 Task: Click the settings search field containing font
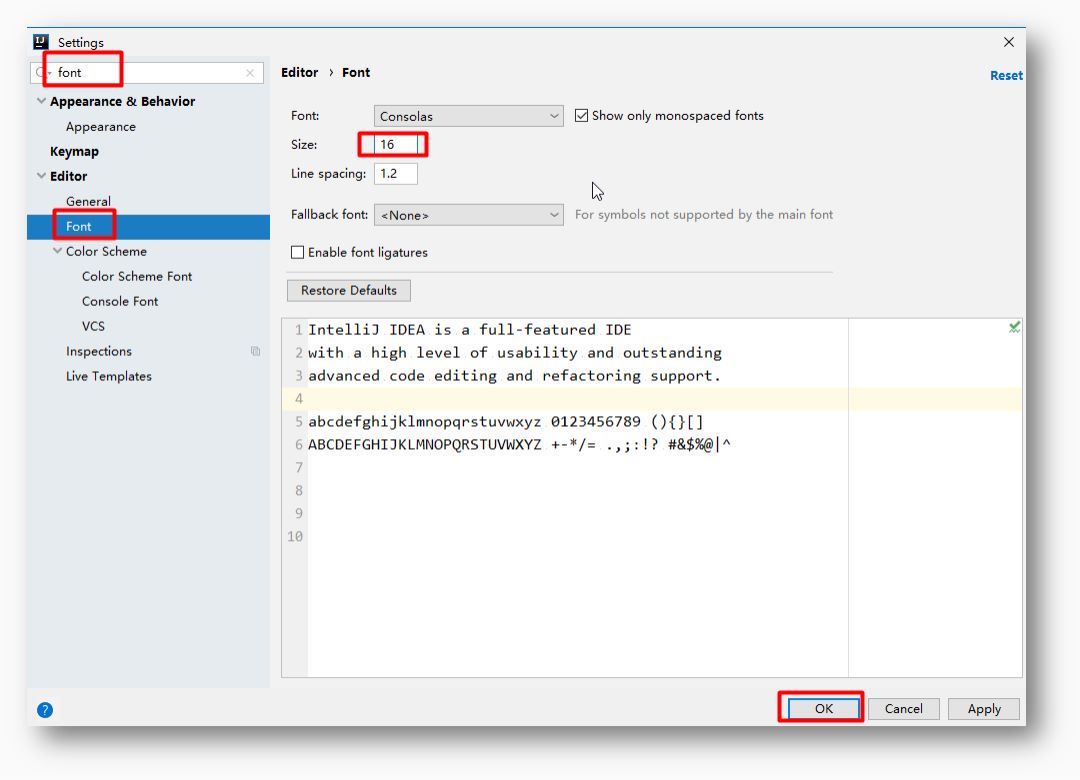tap(147, 72)
